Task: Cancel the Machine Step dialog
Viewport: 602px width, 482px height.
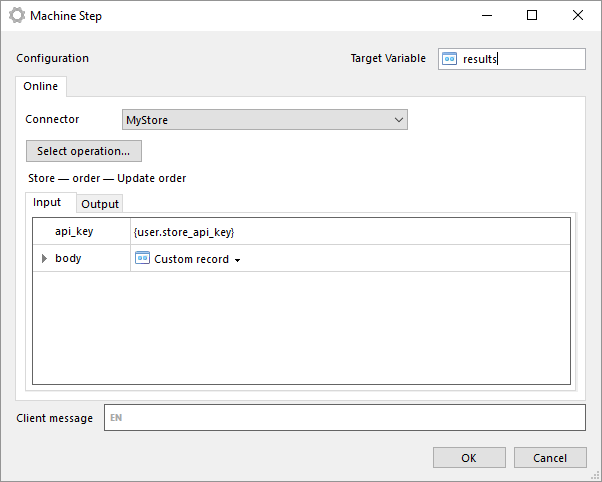Action: point(550,457)
